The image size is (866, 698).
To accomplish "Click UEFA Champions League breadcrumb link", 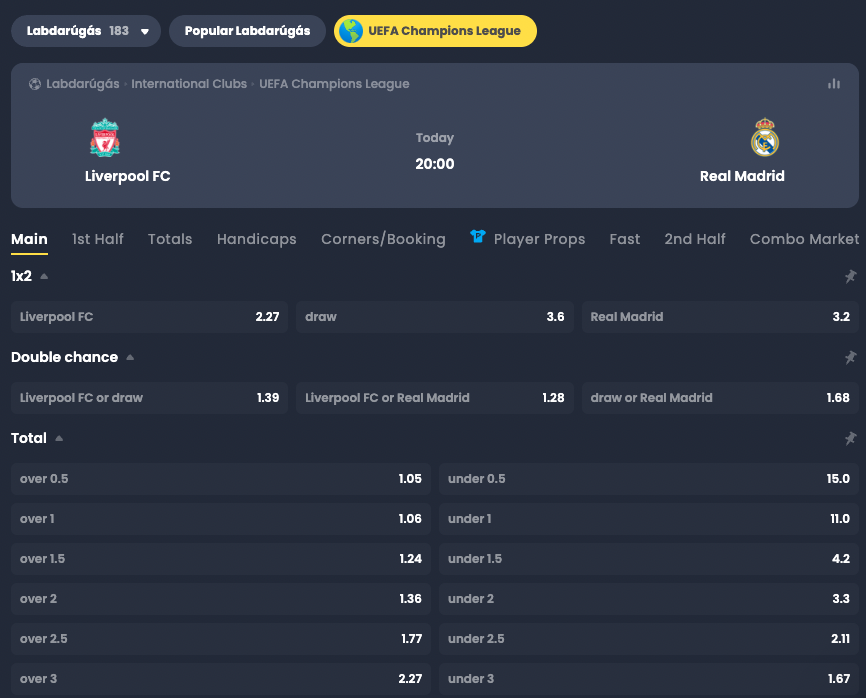I will point(334,84).
